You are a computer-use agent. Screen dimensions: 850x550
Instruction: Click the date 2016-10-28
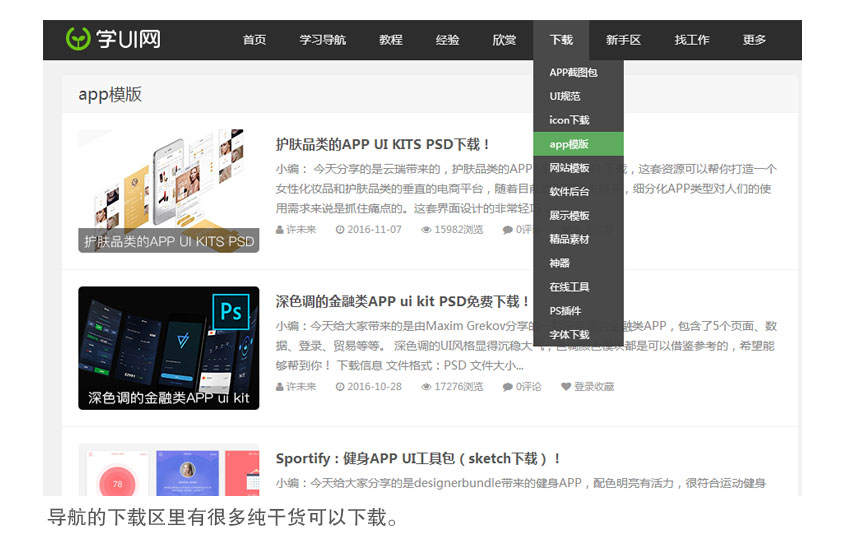coord(374,386)
